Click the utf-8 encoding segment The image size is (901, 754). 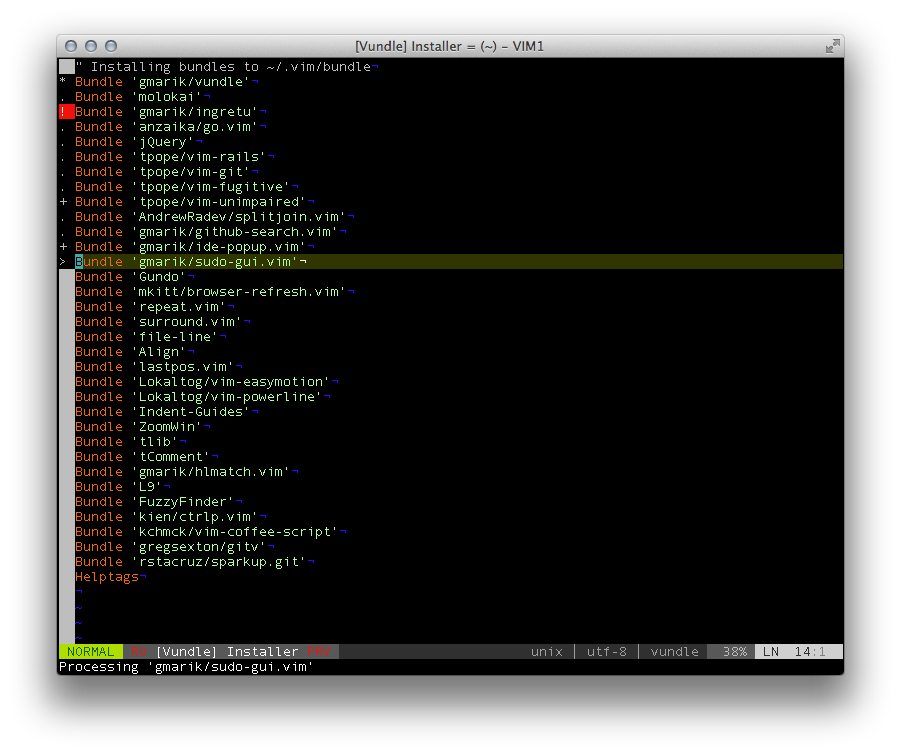[607, 652]
